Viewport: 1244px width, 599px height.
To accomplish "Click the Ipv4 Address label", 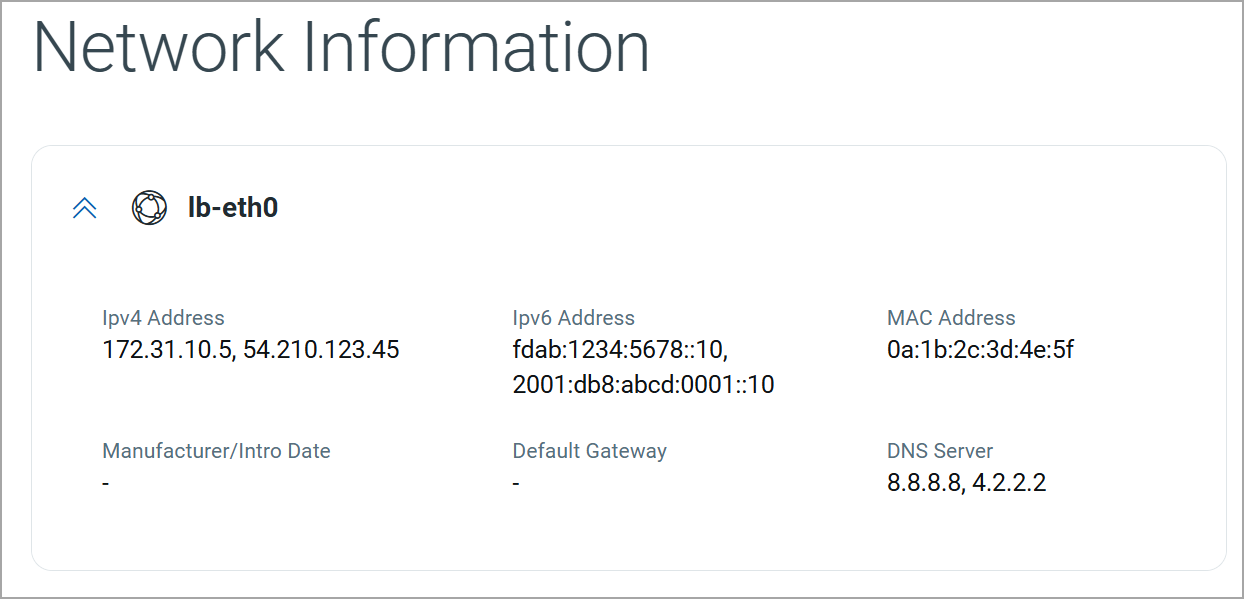I will coord(163,318).
